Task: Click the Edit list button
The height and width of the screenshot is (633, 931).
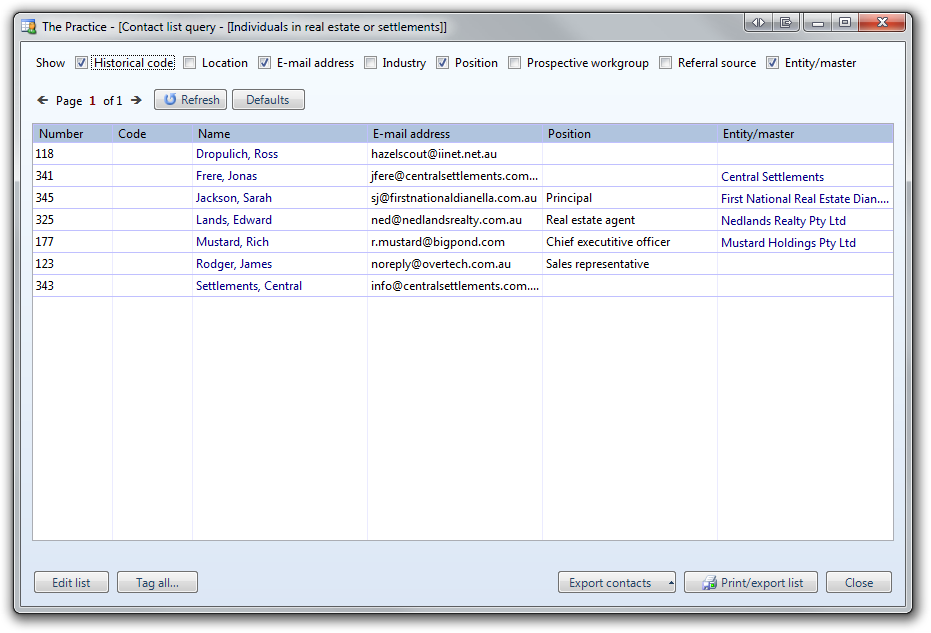Action: pos(71,583)
